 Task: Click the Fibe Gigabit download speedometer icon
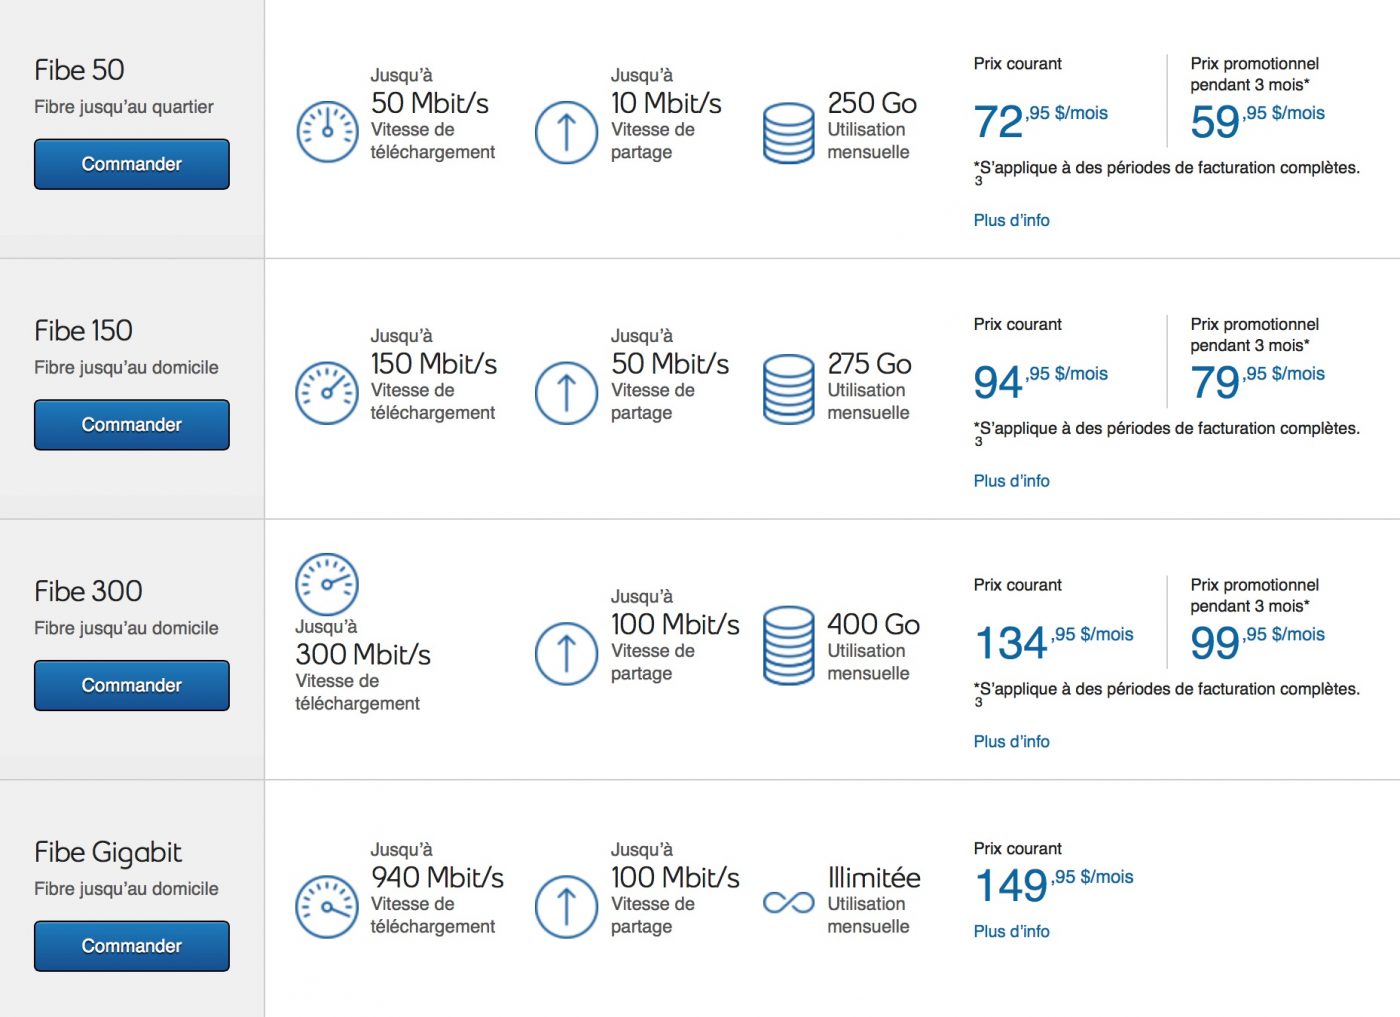(327, 907)
